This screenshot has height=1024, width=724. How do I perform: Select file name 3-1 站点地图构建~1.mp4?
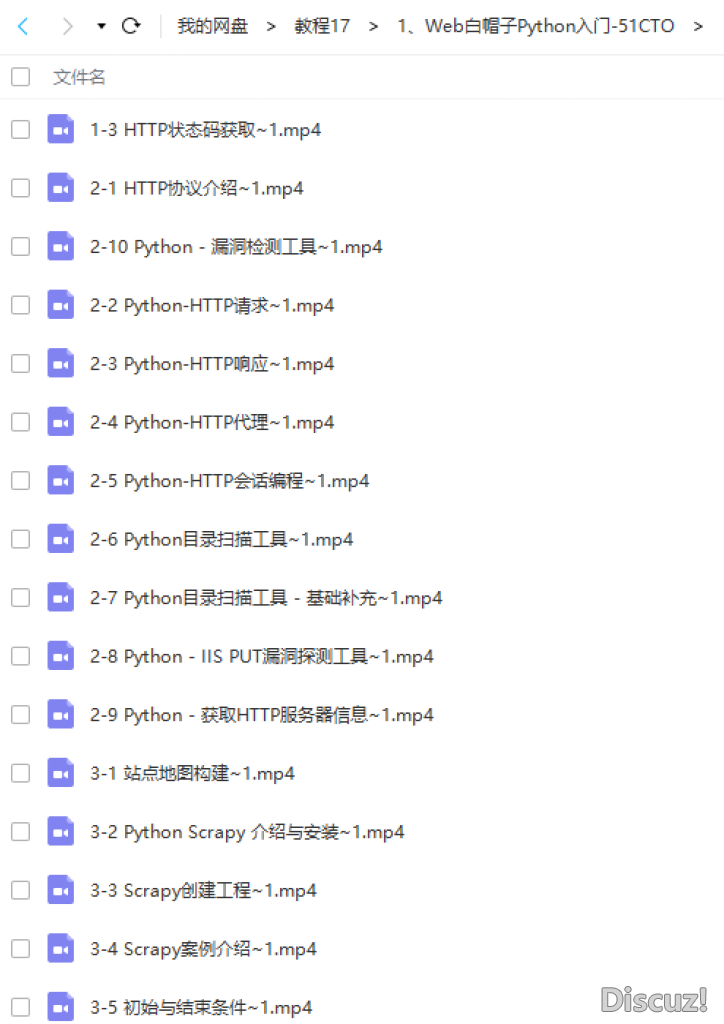click(193, 774)
